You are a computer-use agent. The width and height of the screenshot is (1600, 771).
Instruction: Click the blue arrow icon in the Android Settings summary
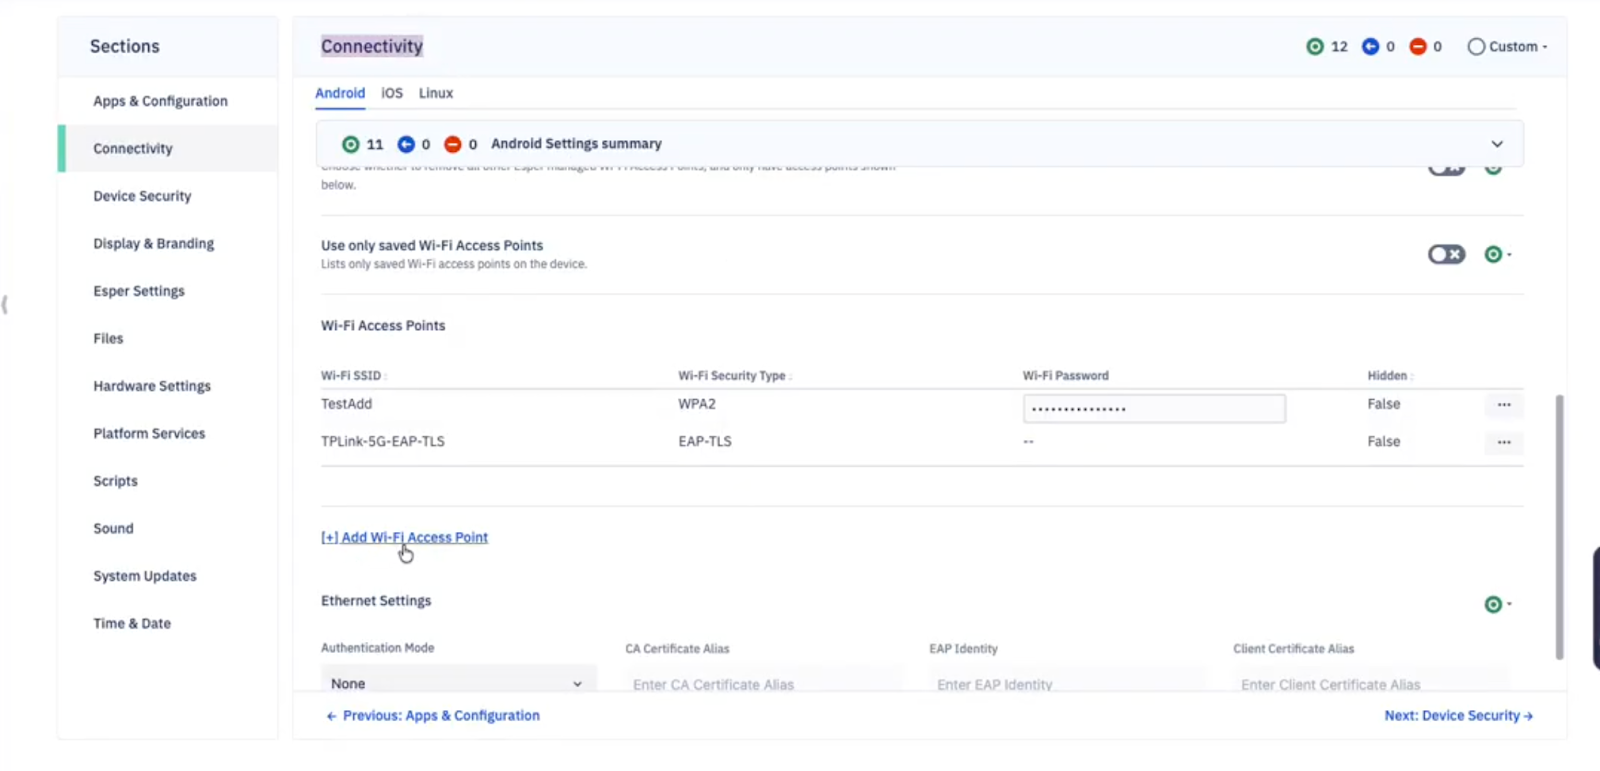click(406, 145)
